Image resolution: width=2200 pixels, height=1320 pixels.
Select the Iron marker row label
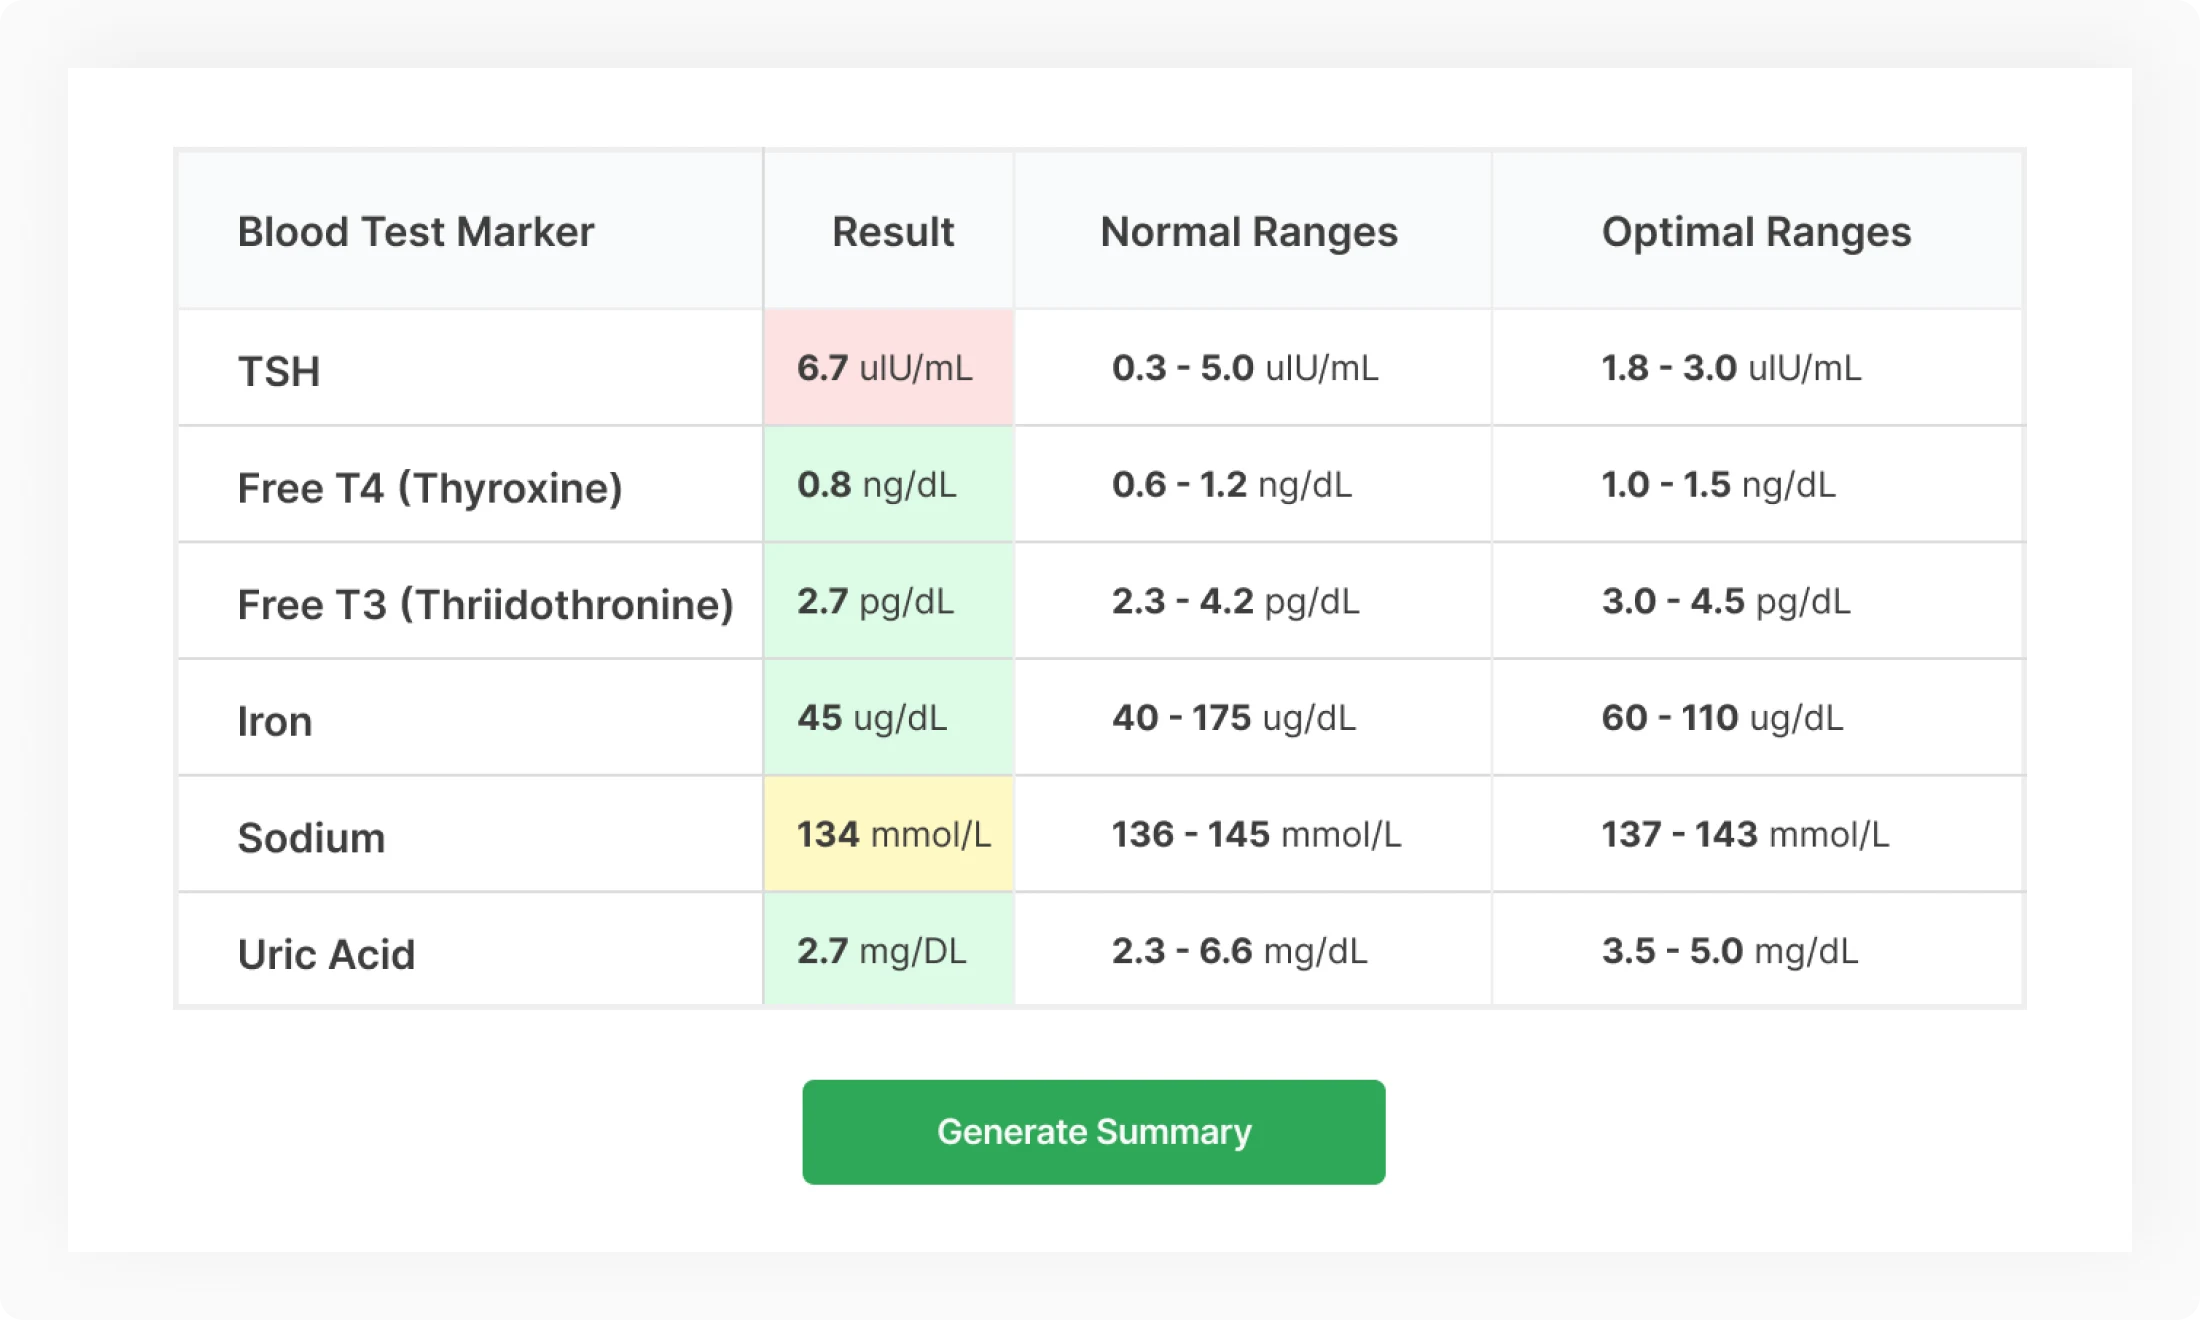(275, 722)
